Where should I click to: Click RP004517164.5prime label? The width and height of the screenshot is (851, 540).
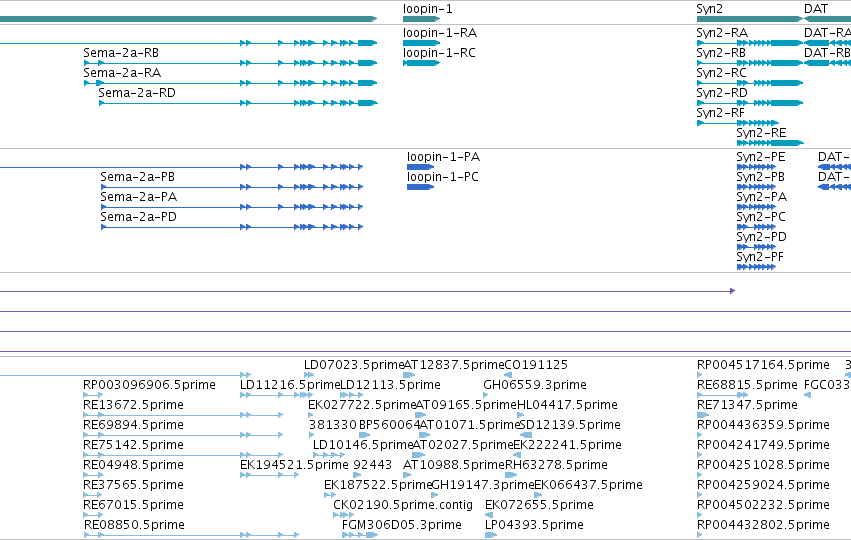point(763,365)
